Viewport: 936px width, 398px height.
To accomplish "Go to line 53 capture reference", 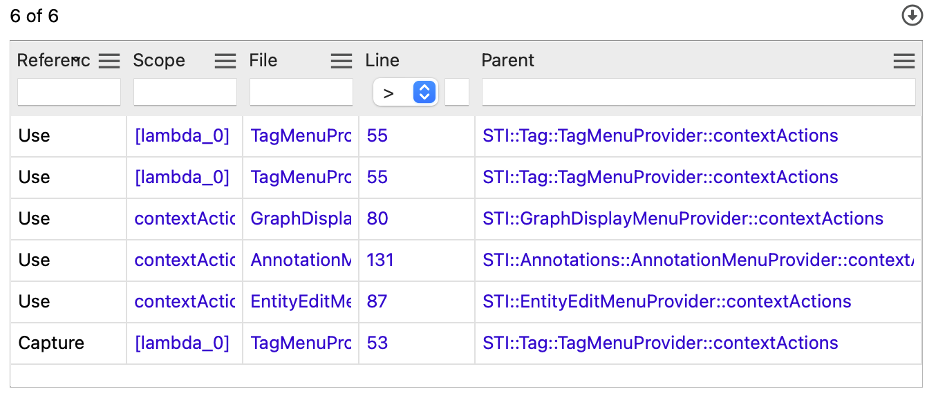I will 377,343.
